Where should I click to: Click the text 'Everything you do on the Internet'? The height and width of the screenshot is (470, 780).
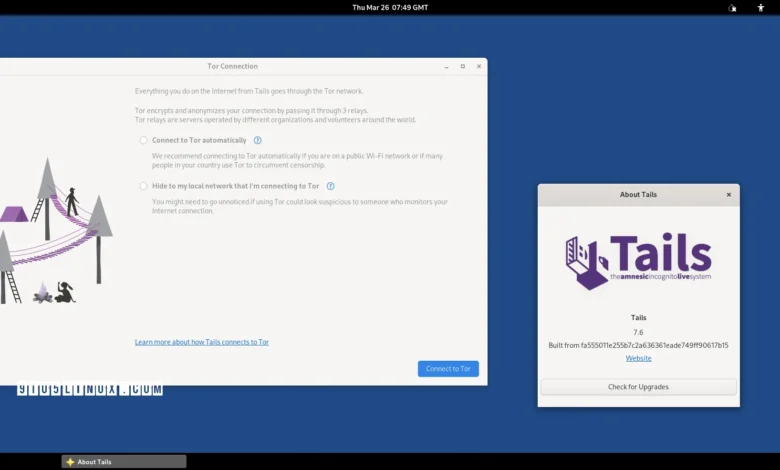(x=249, y=91)
